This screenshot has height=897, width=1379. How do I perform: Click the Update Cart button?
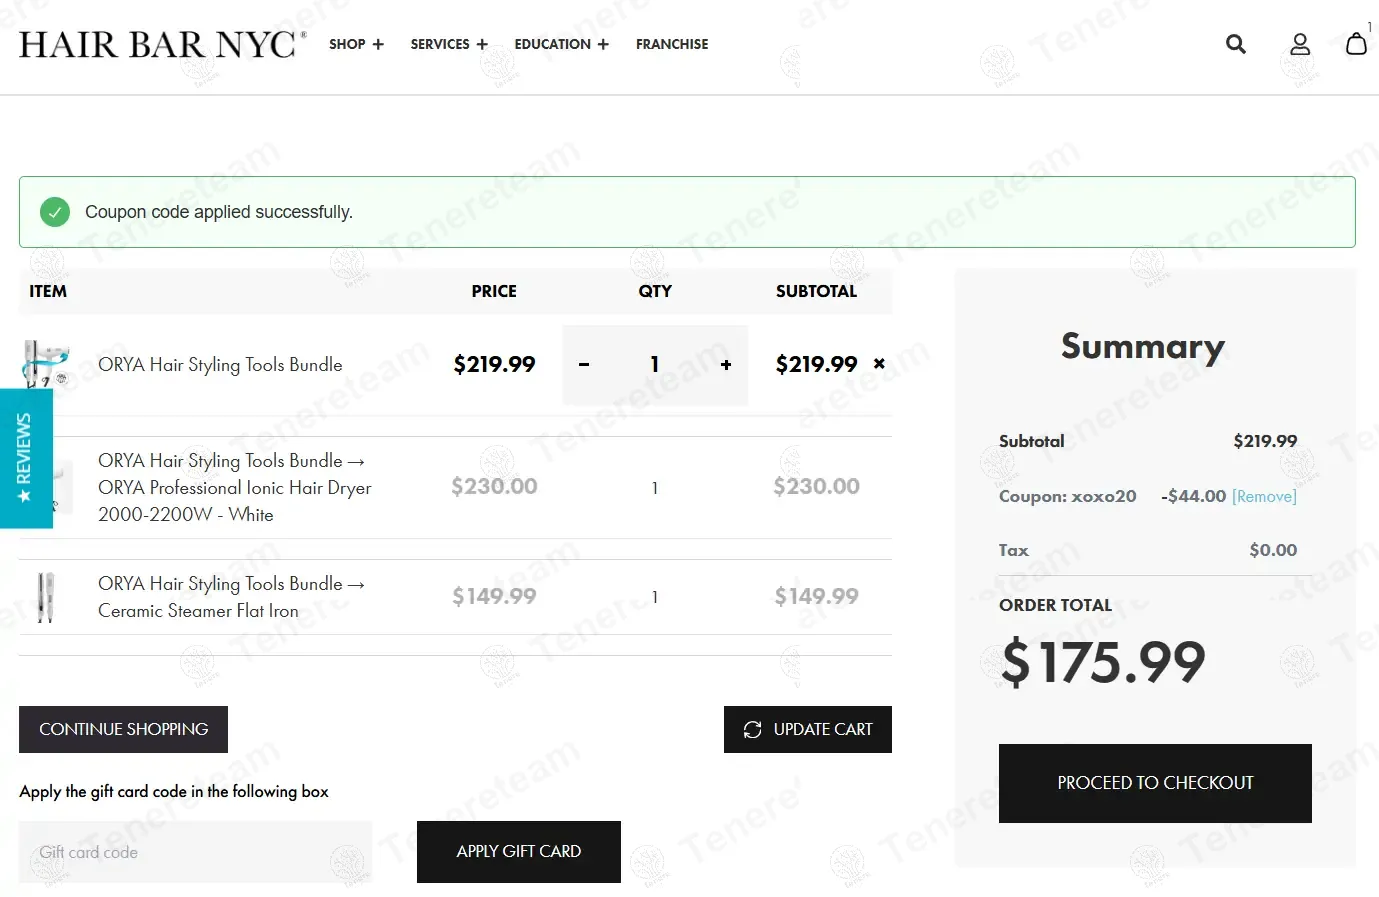tap(808, 729)
